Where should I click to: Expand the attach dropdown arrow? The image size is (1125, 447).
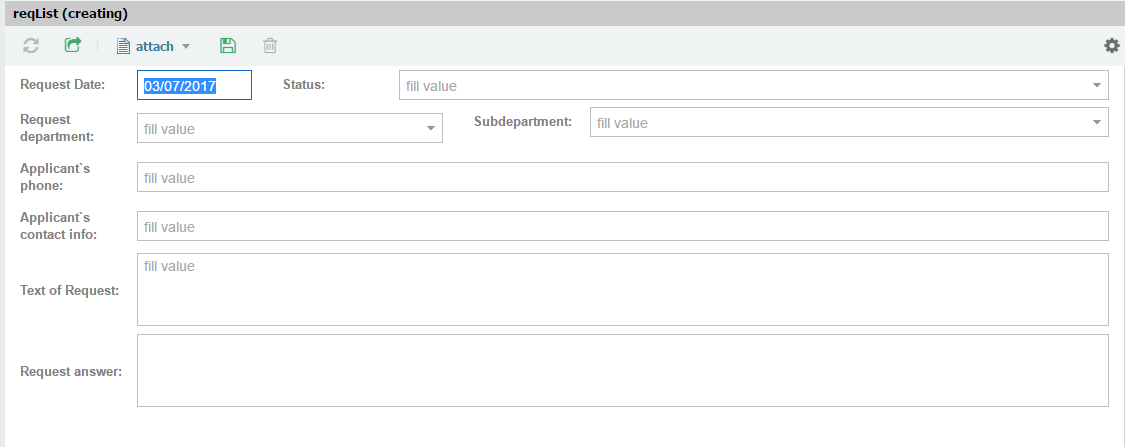[186, 47]
